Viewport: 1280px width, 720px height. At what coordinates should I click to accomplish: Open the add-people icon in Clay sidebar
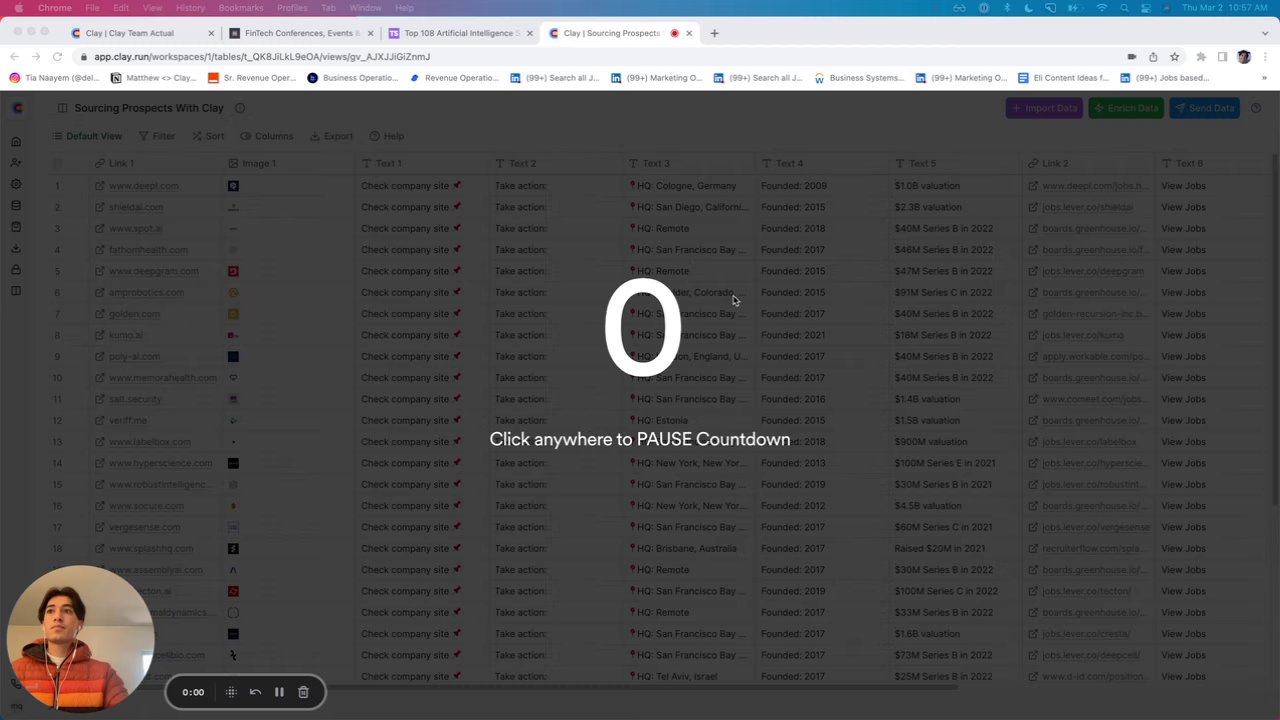tap(16, 162)
